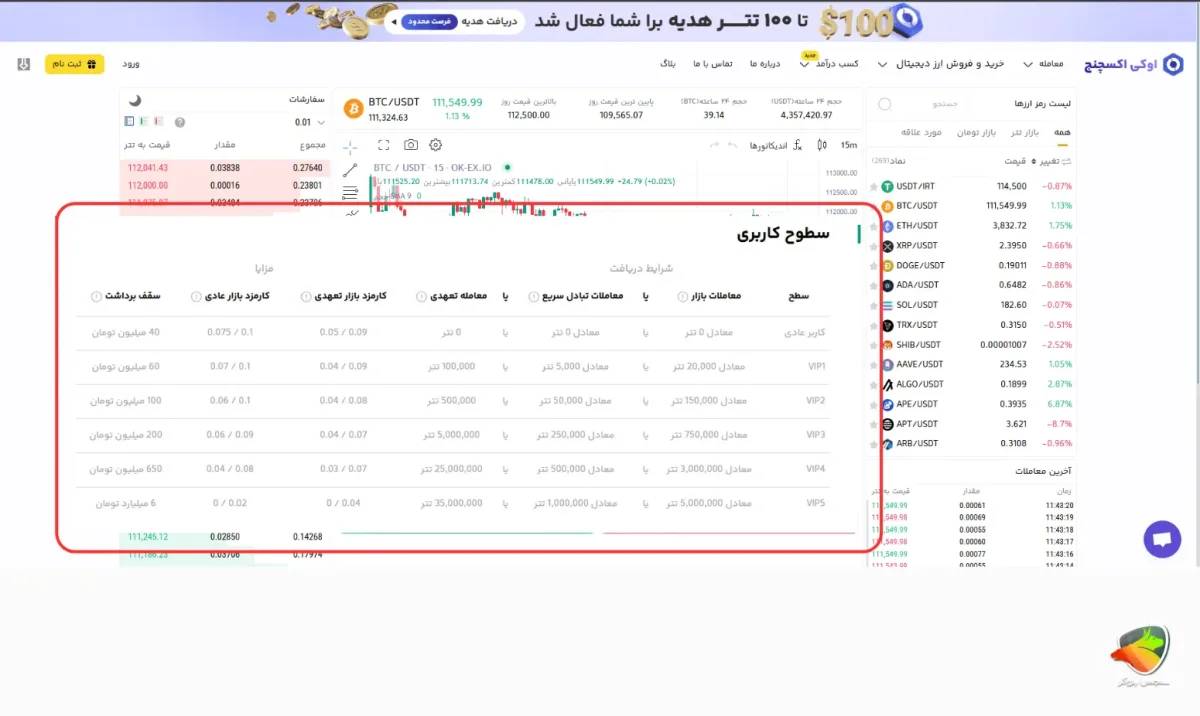Click info icon beside معامله تعهدی
Viewport: 1200px width, 716px height.
click(422, 296)
